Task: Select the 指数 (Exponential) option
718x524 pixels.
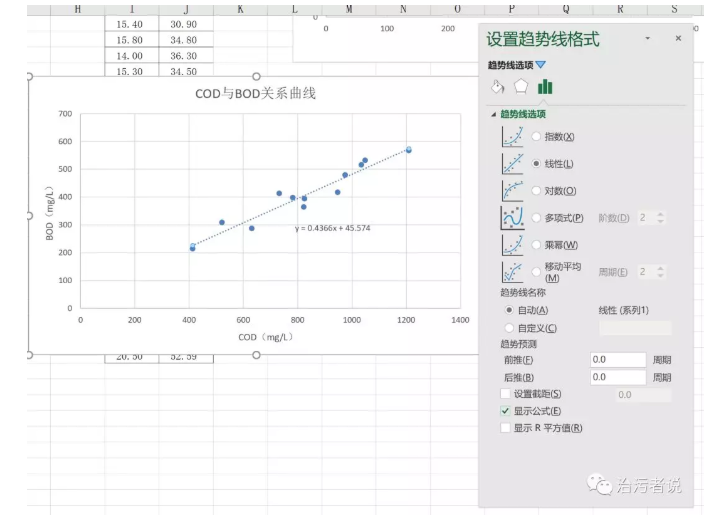Action: [x=537, y=136]
